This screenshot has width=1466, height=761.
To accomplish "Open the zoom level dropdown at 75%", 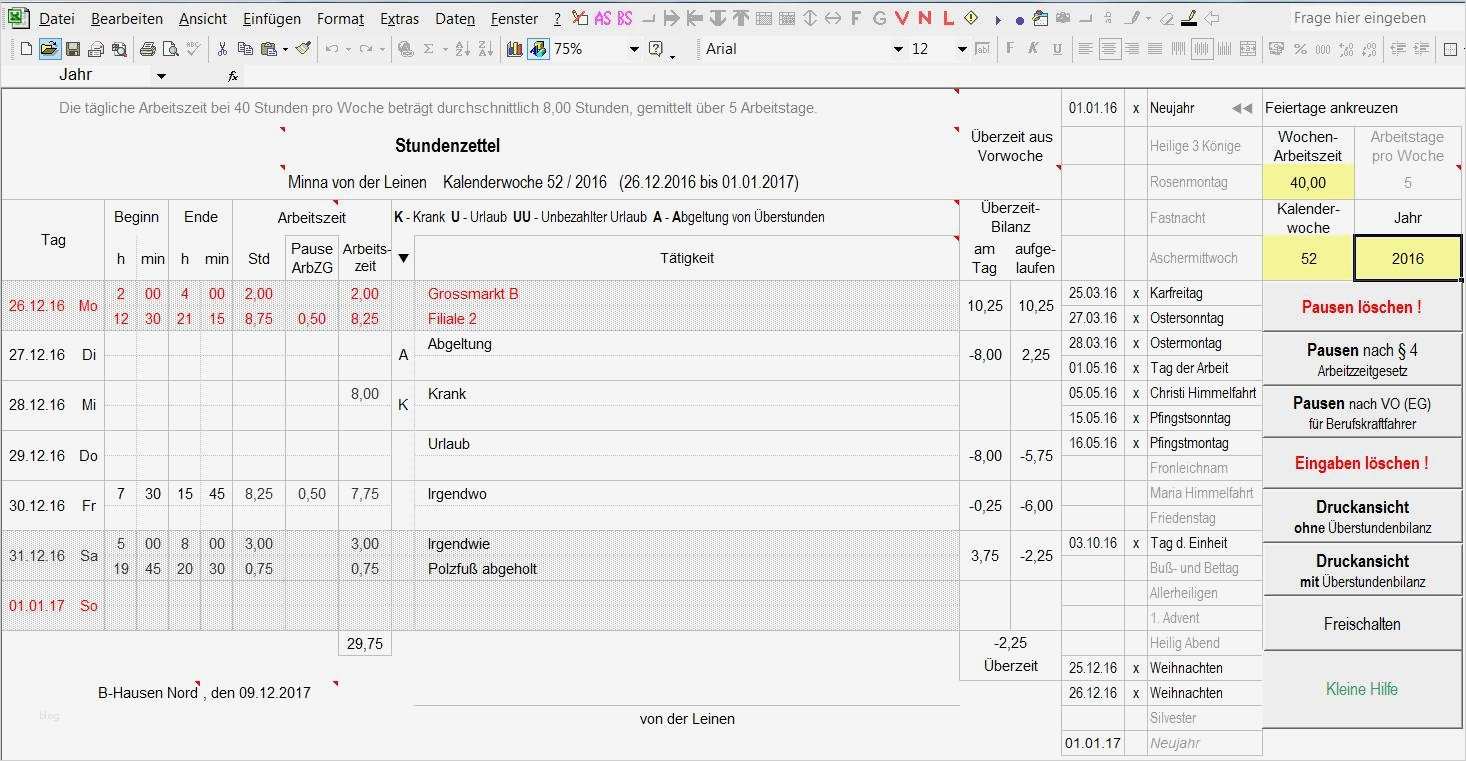I will [x=633, y=48].
